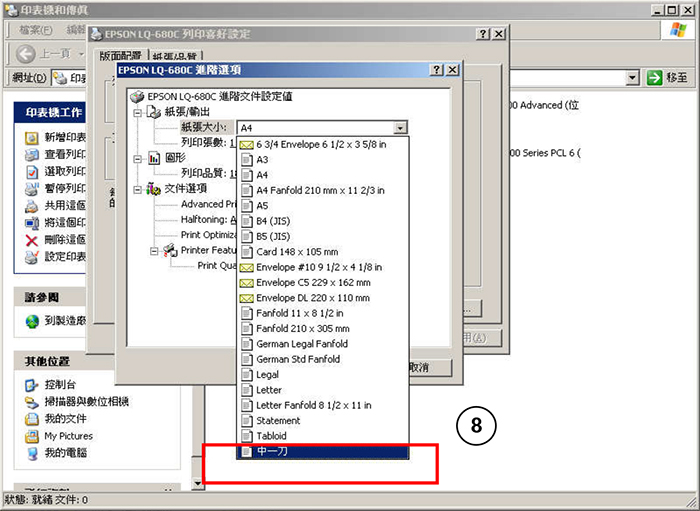Switch to the 紙張/品質 tab
Viewport: 700px width, 511px height.
175,56
